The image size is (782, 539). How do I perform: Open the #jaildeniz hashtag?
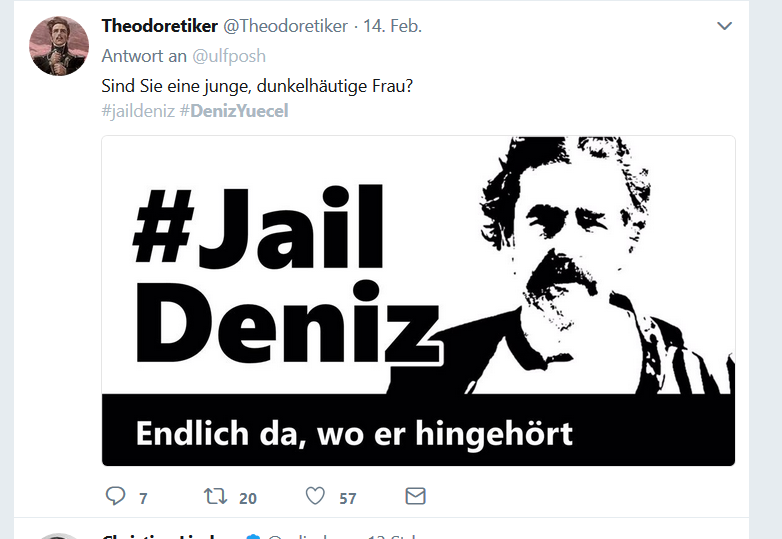pos(138,111)
